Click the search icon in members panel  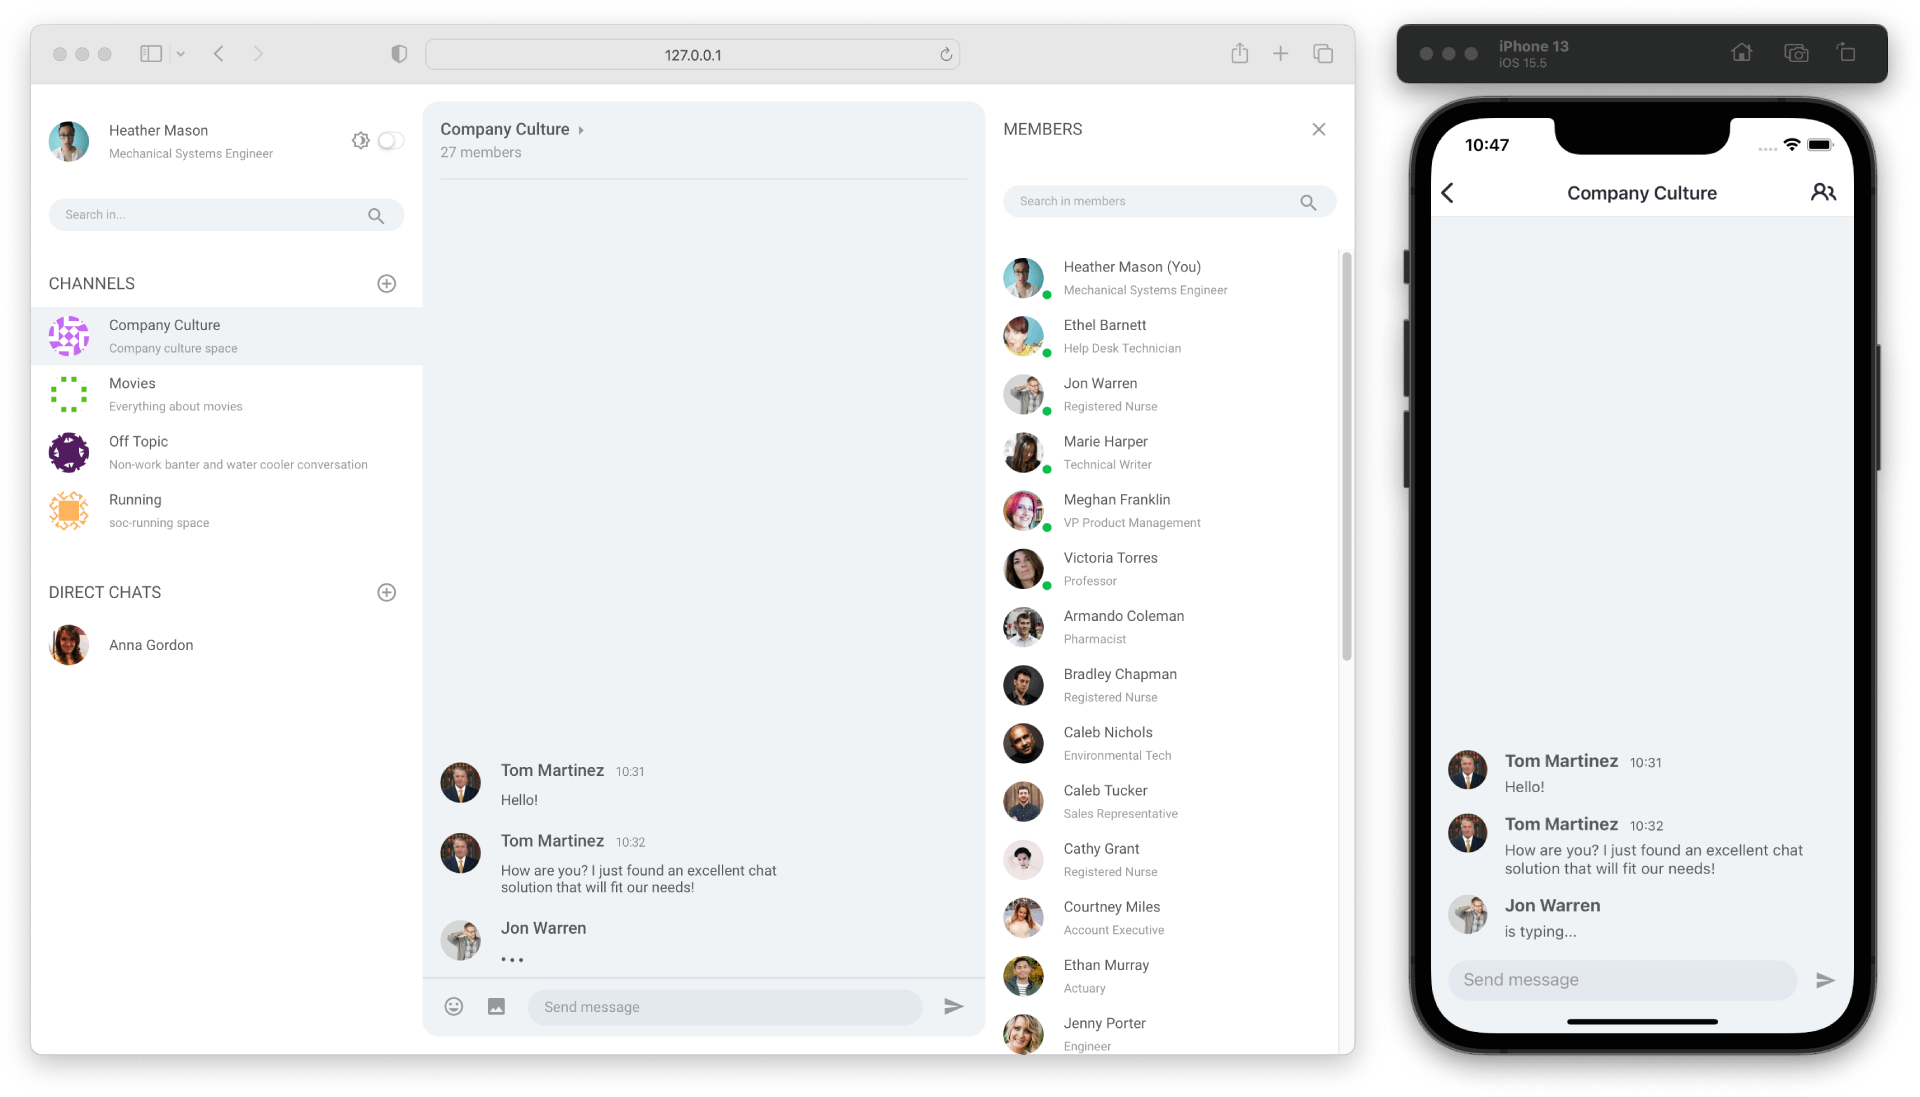[x=1308, y=200]
